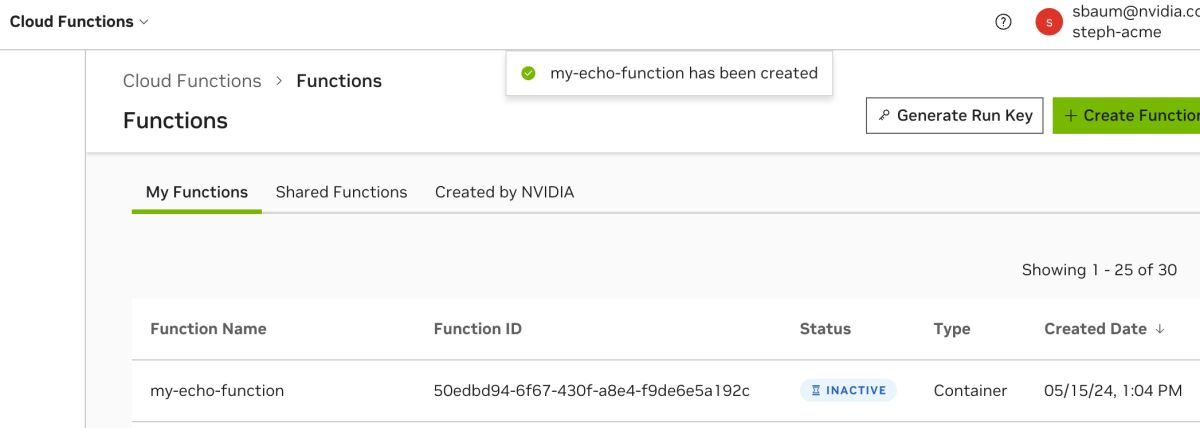Click the key icon in Generate Run Key

point(884,115)
